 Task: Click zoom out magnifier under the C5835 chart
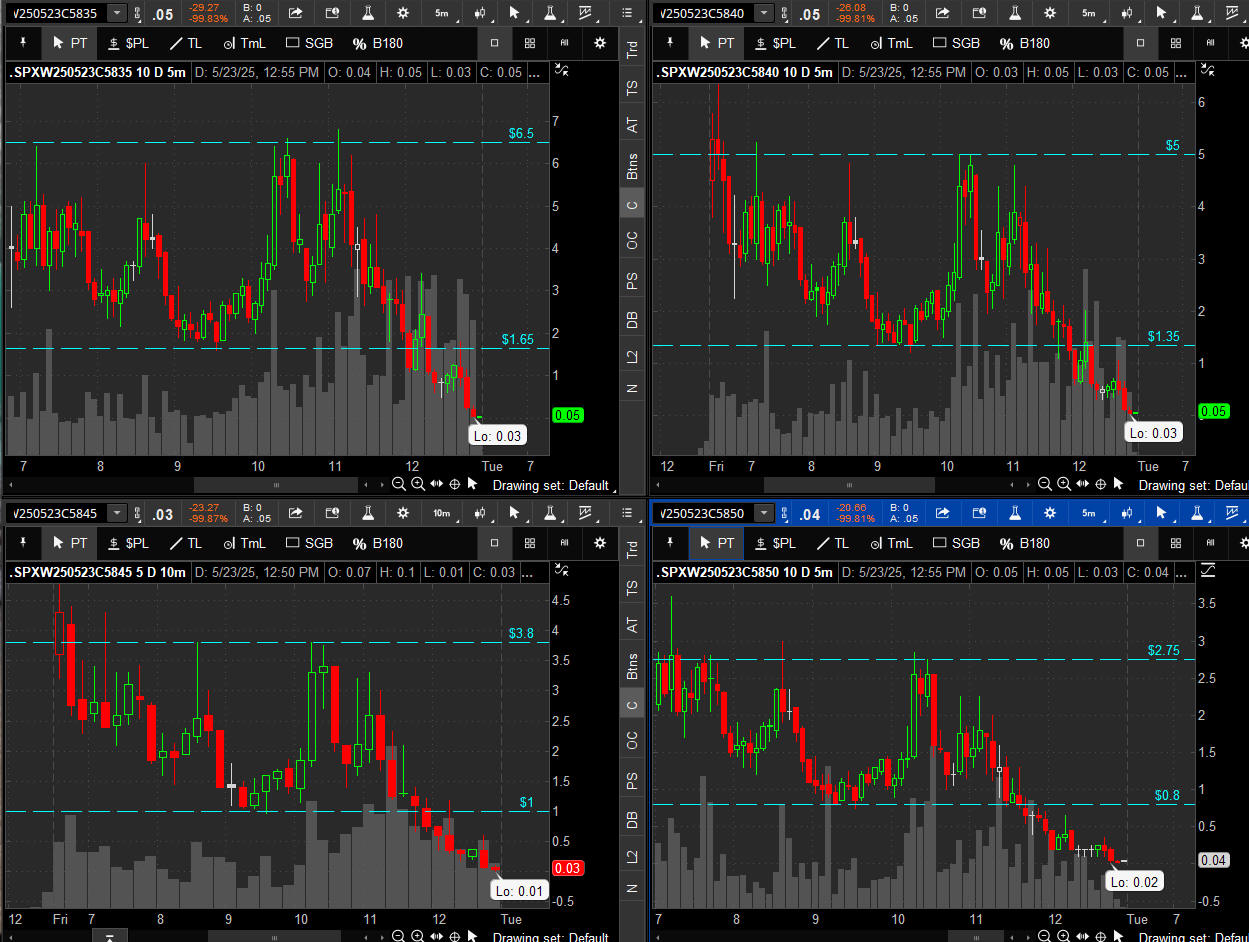click(x=399, y=484)
